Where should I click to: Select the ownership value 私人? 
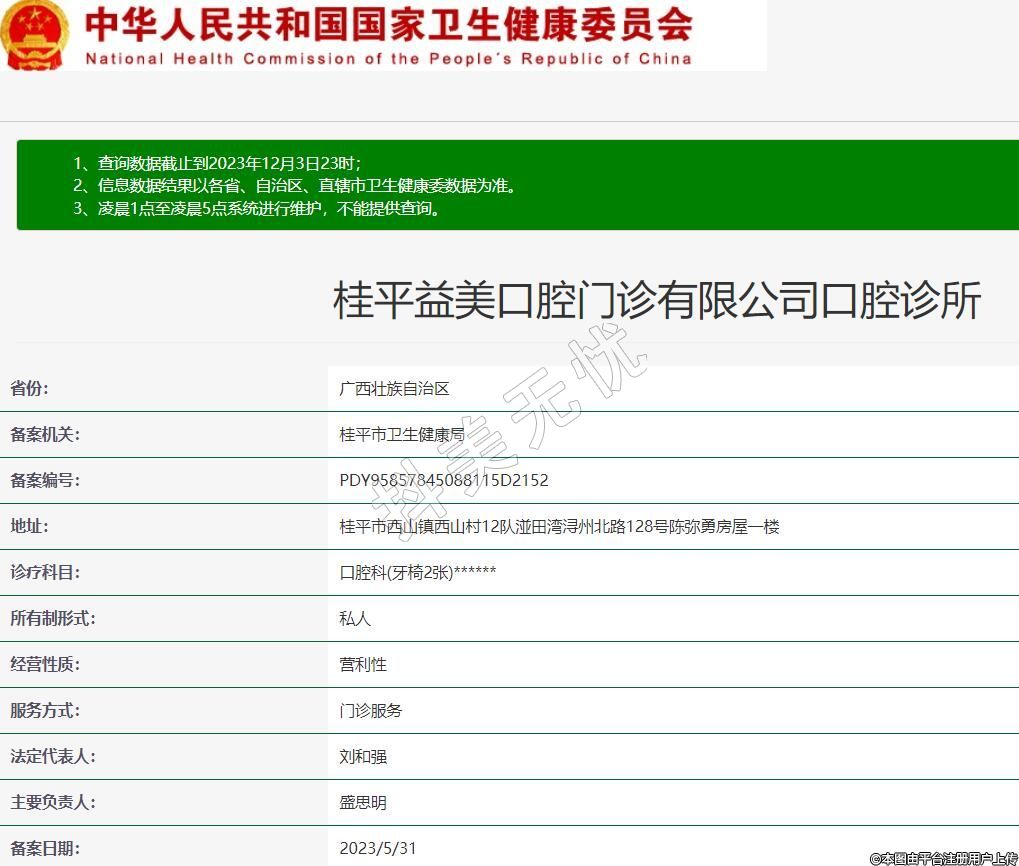[355, 619]
